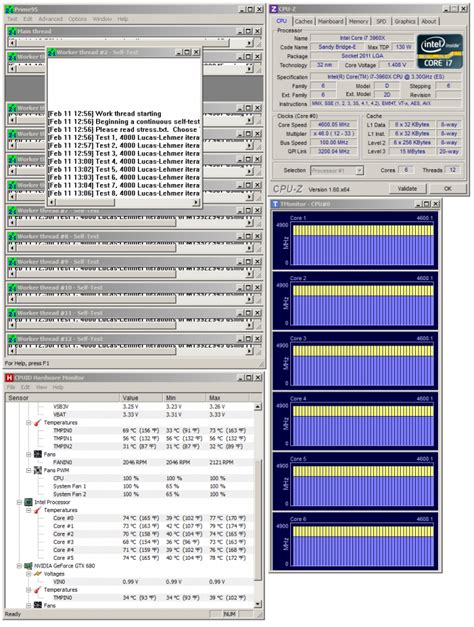474x627 pixels.
Task: Switch to the About tab in CPU-Z
Action: click(429, 21)
